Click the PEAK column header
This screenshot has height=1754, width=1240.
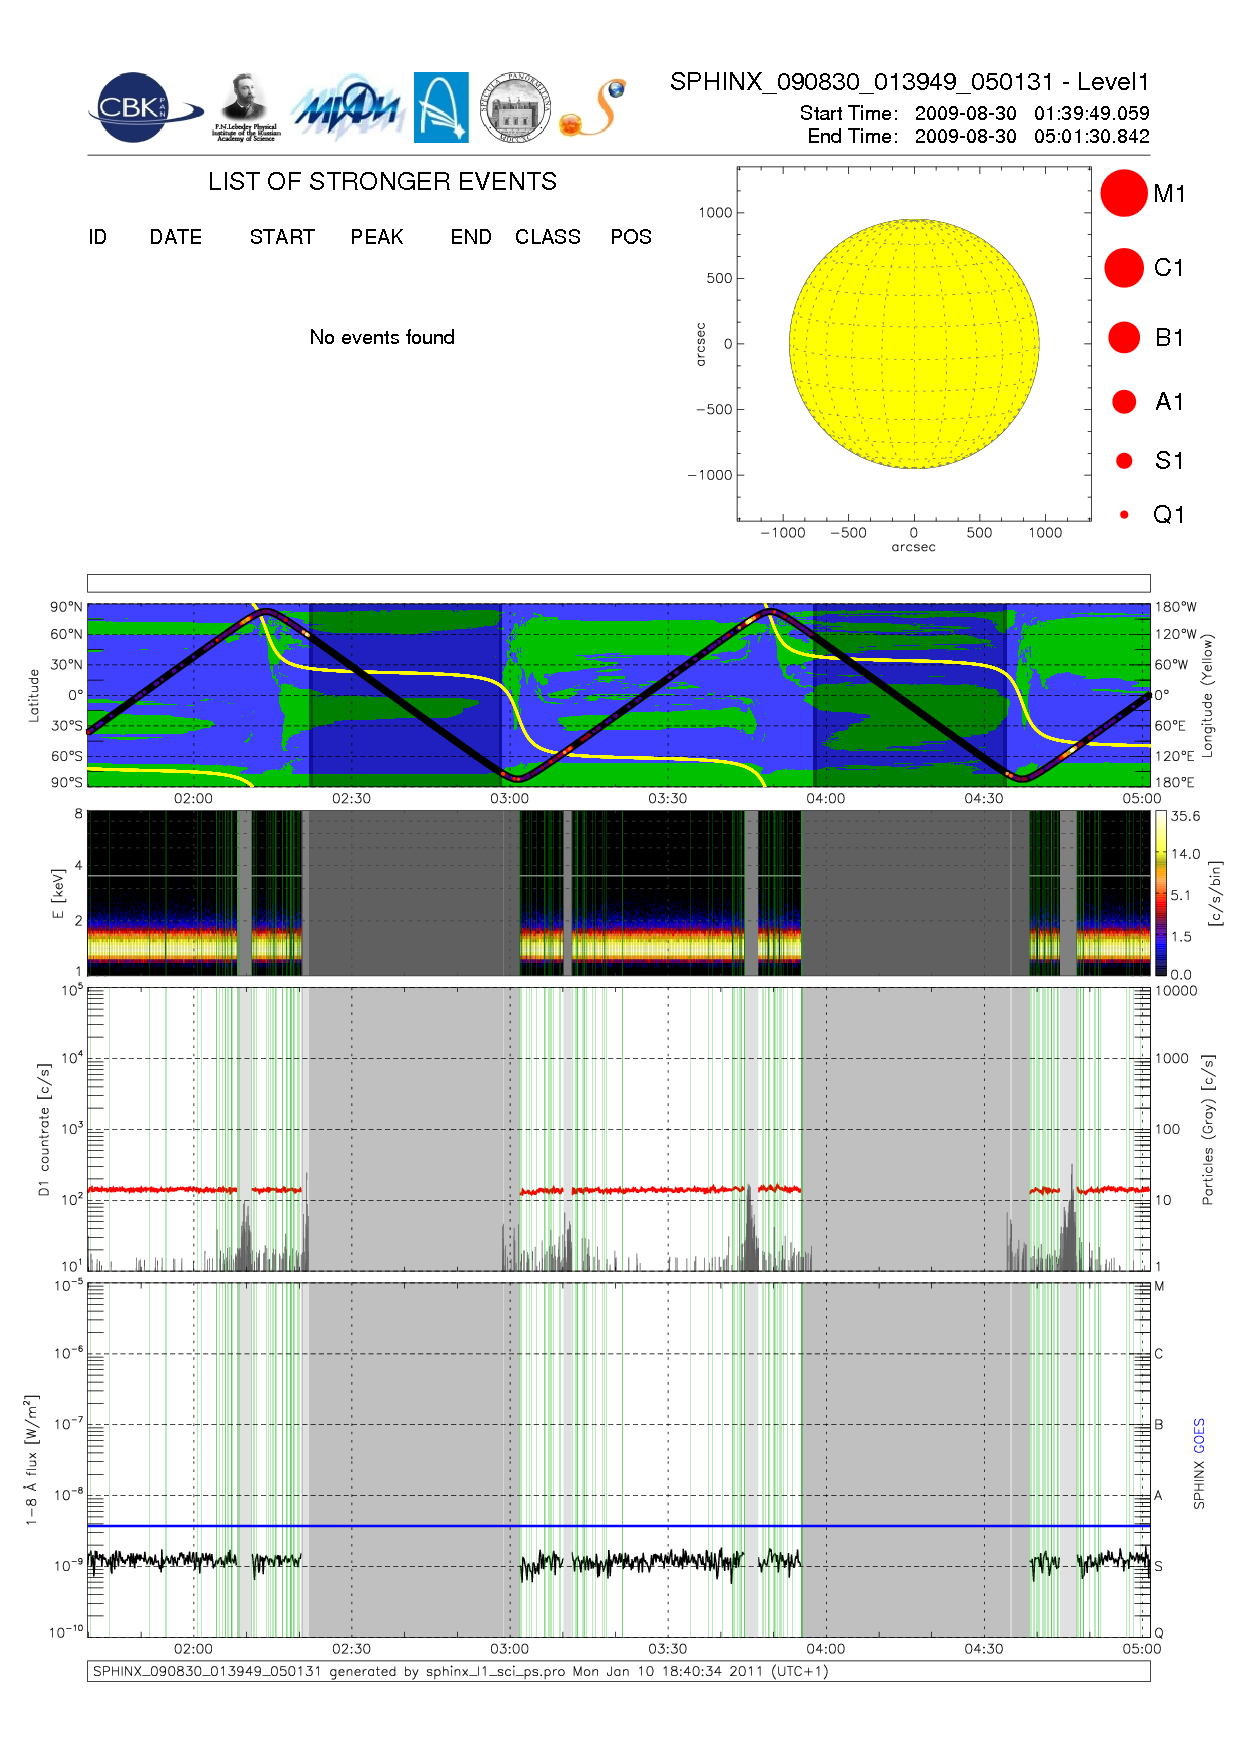[377, 237]
